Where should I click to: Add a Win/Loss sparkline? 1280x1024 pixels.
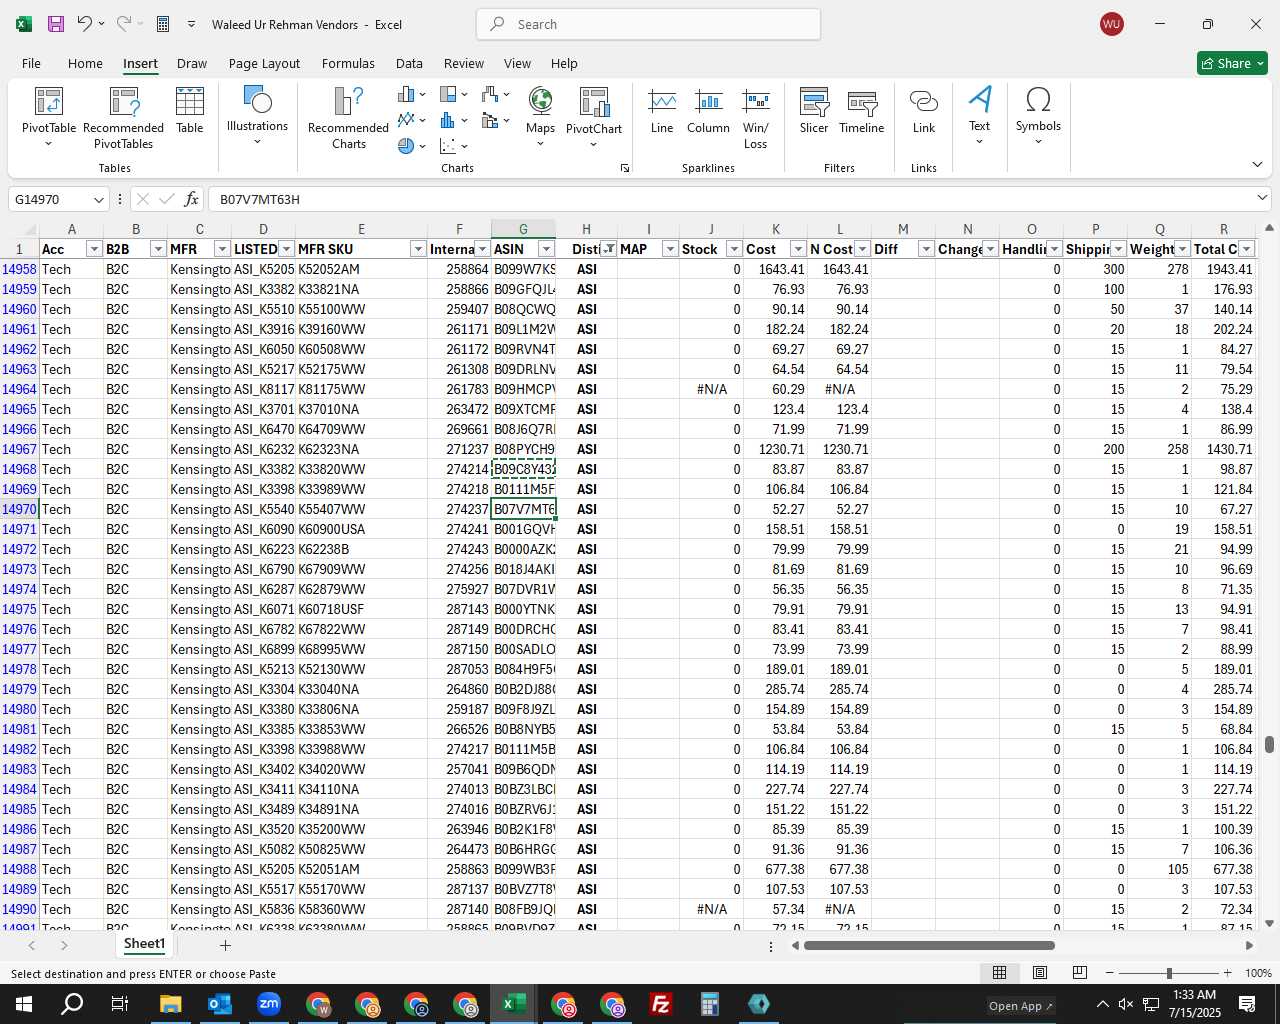[756, 118]
